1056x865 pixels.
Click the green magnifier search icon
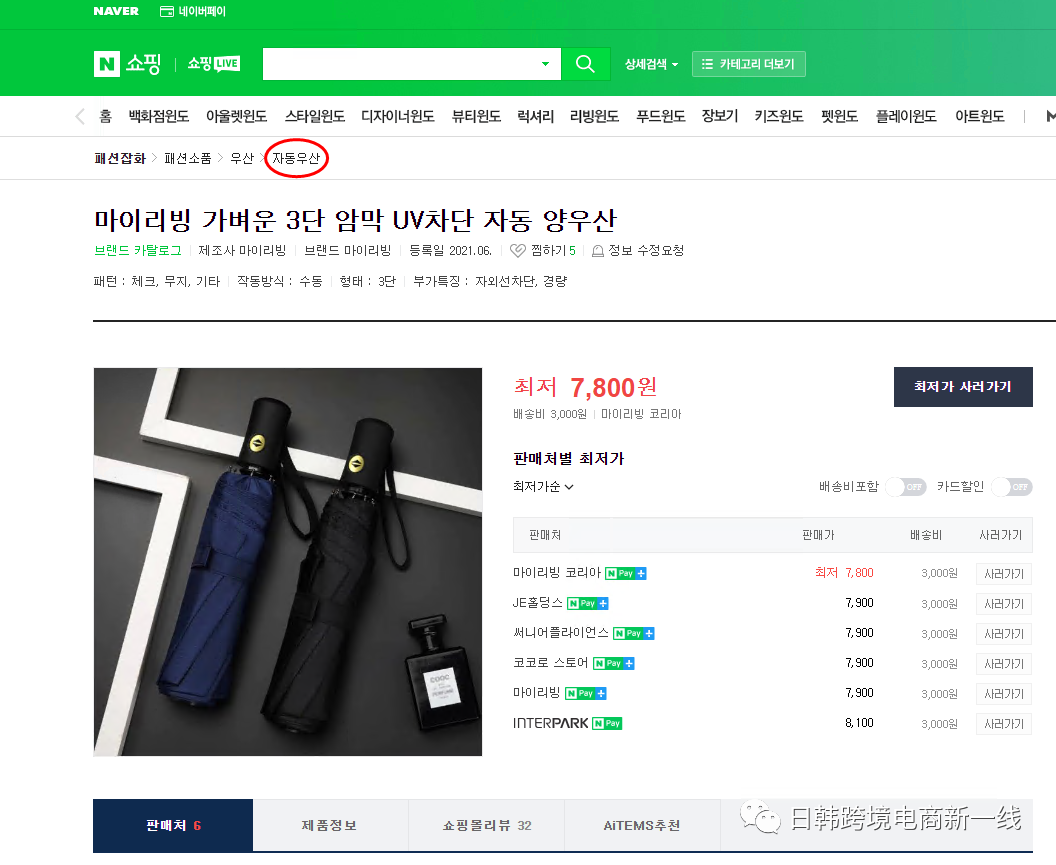[585, 62]
